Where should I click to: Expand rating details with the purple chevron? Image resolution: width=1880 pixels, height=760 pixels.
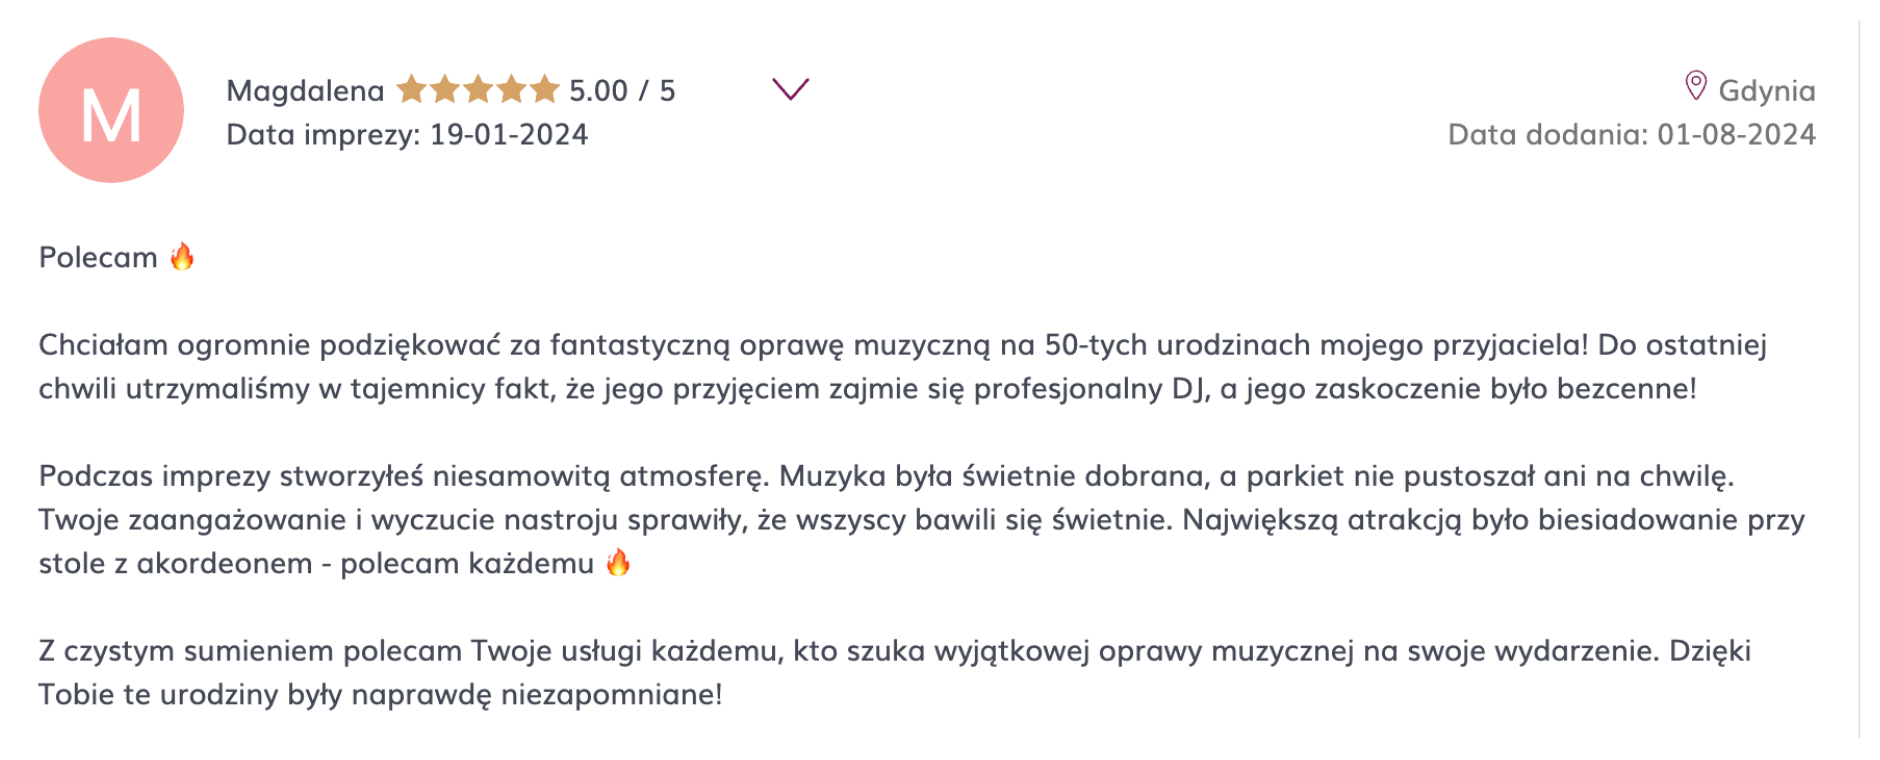pyautogui.click(x=790, y=89)
